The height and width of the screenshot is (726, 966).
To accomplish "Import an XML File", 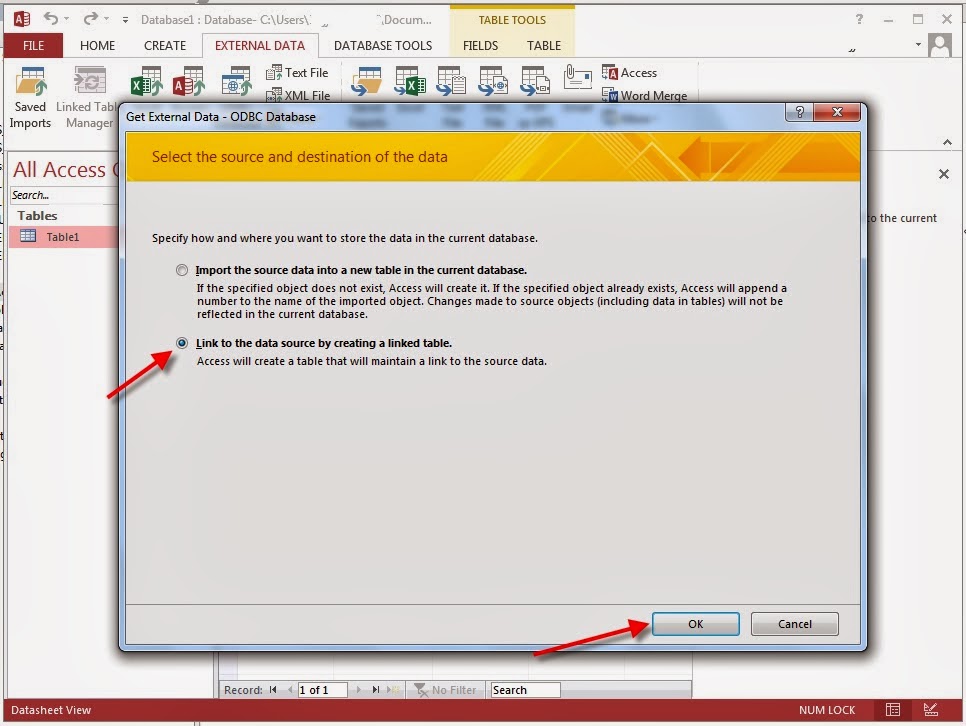I will click(x=298, y=95).
